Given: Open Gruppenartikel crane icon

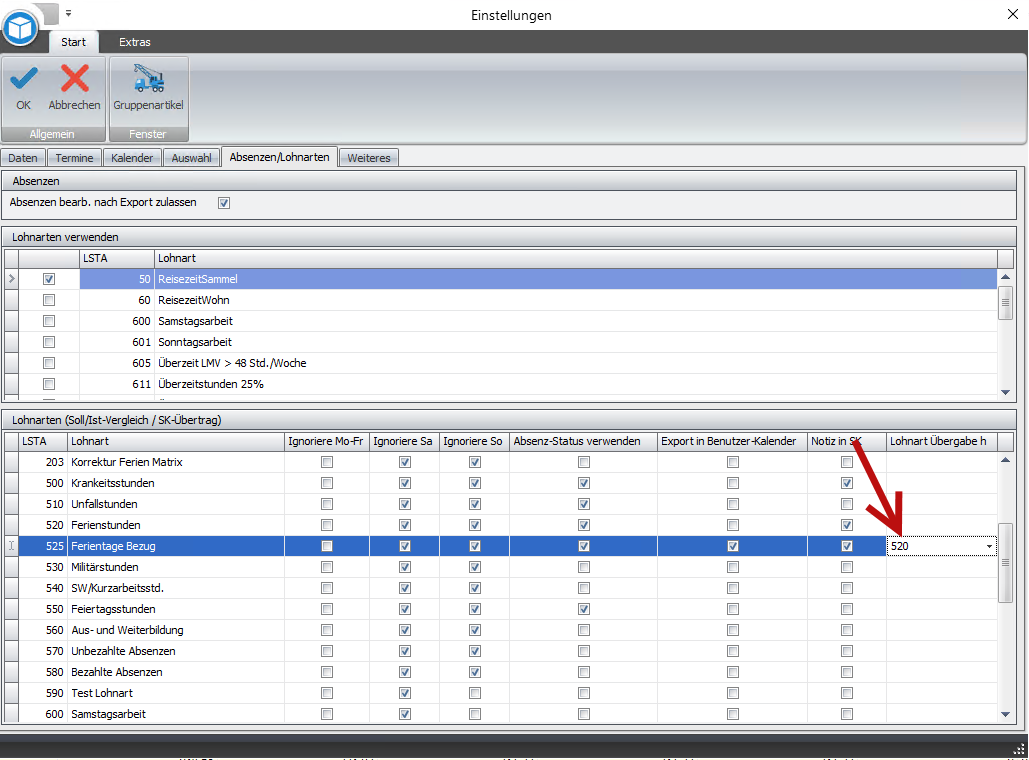Looking at the screenshot, I should click(148, 79).
